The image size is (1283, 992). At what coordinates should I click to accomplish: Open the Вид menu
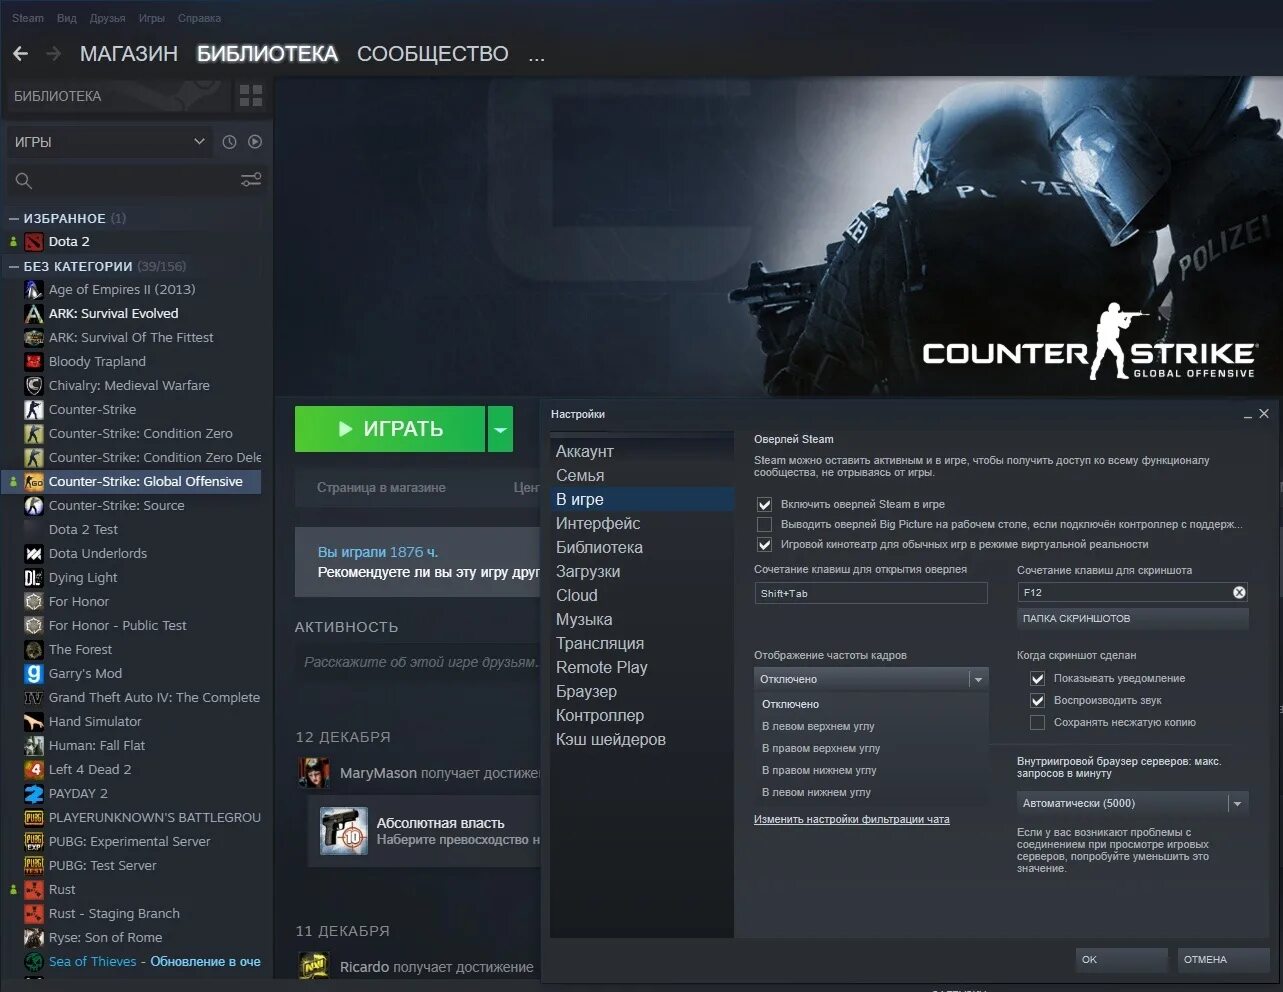pyautogui.click(x=67, y=18)
